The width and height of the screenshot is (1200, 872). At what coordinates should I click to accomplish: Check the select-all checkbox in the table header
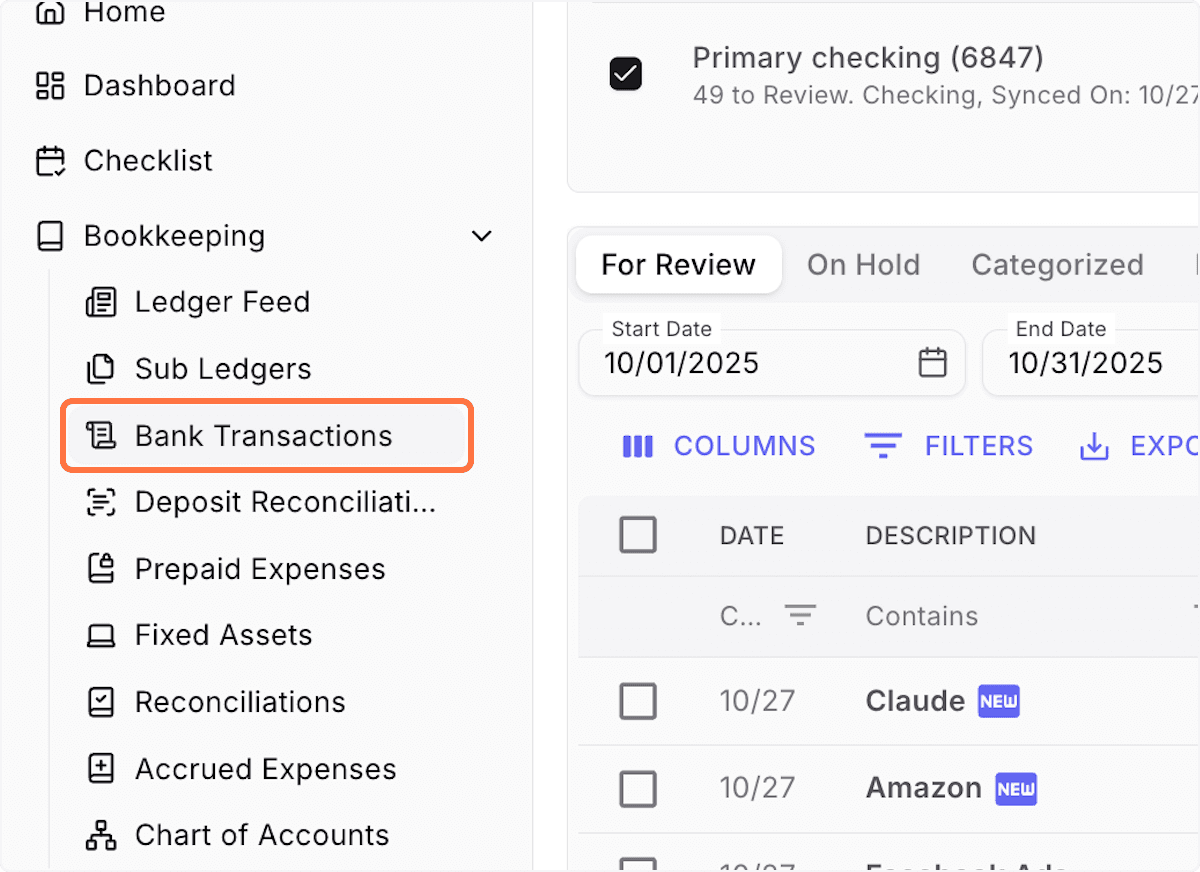click(638, 535)
